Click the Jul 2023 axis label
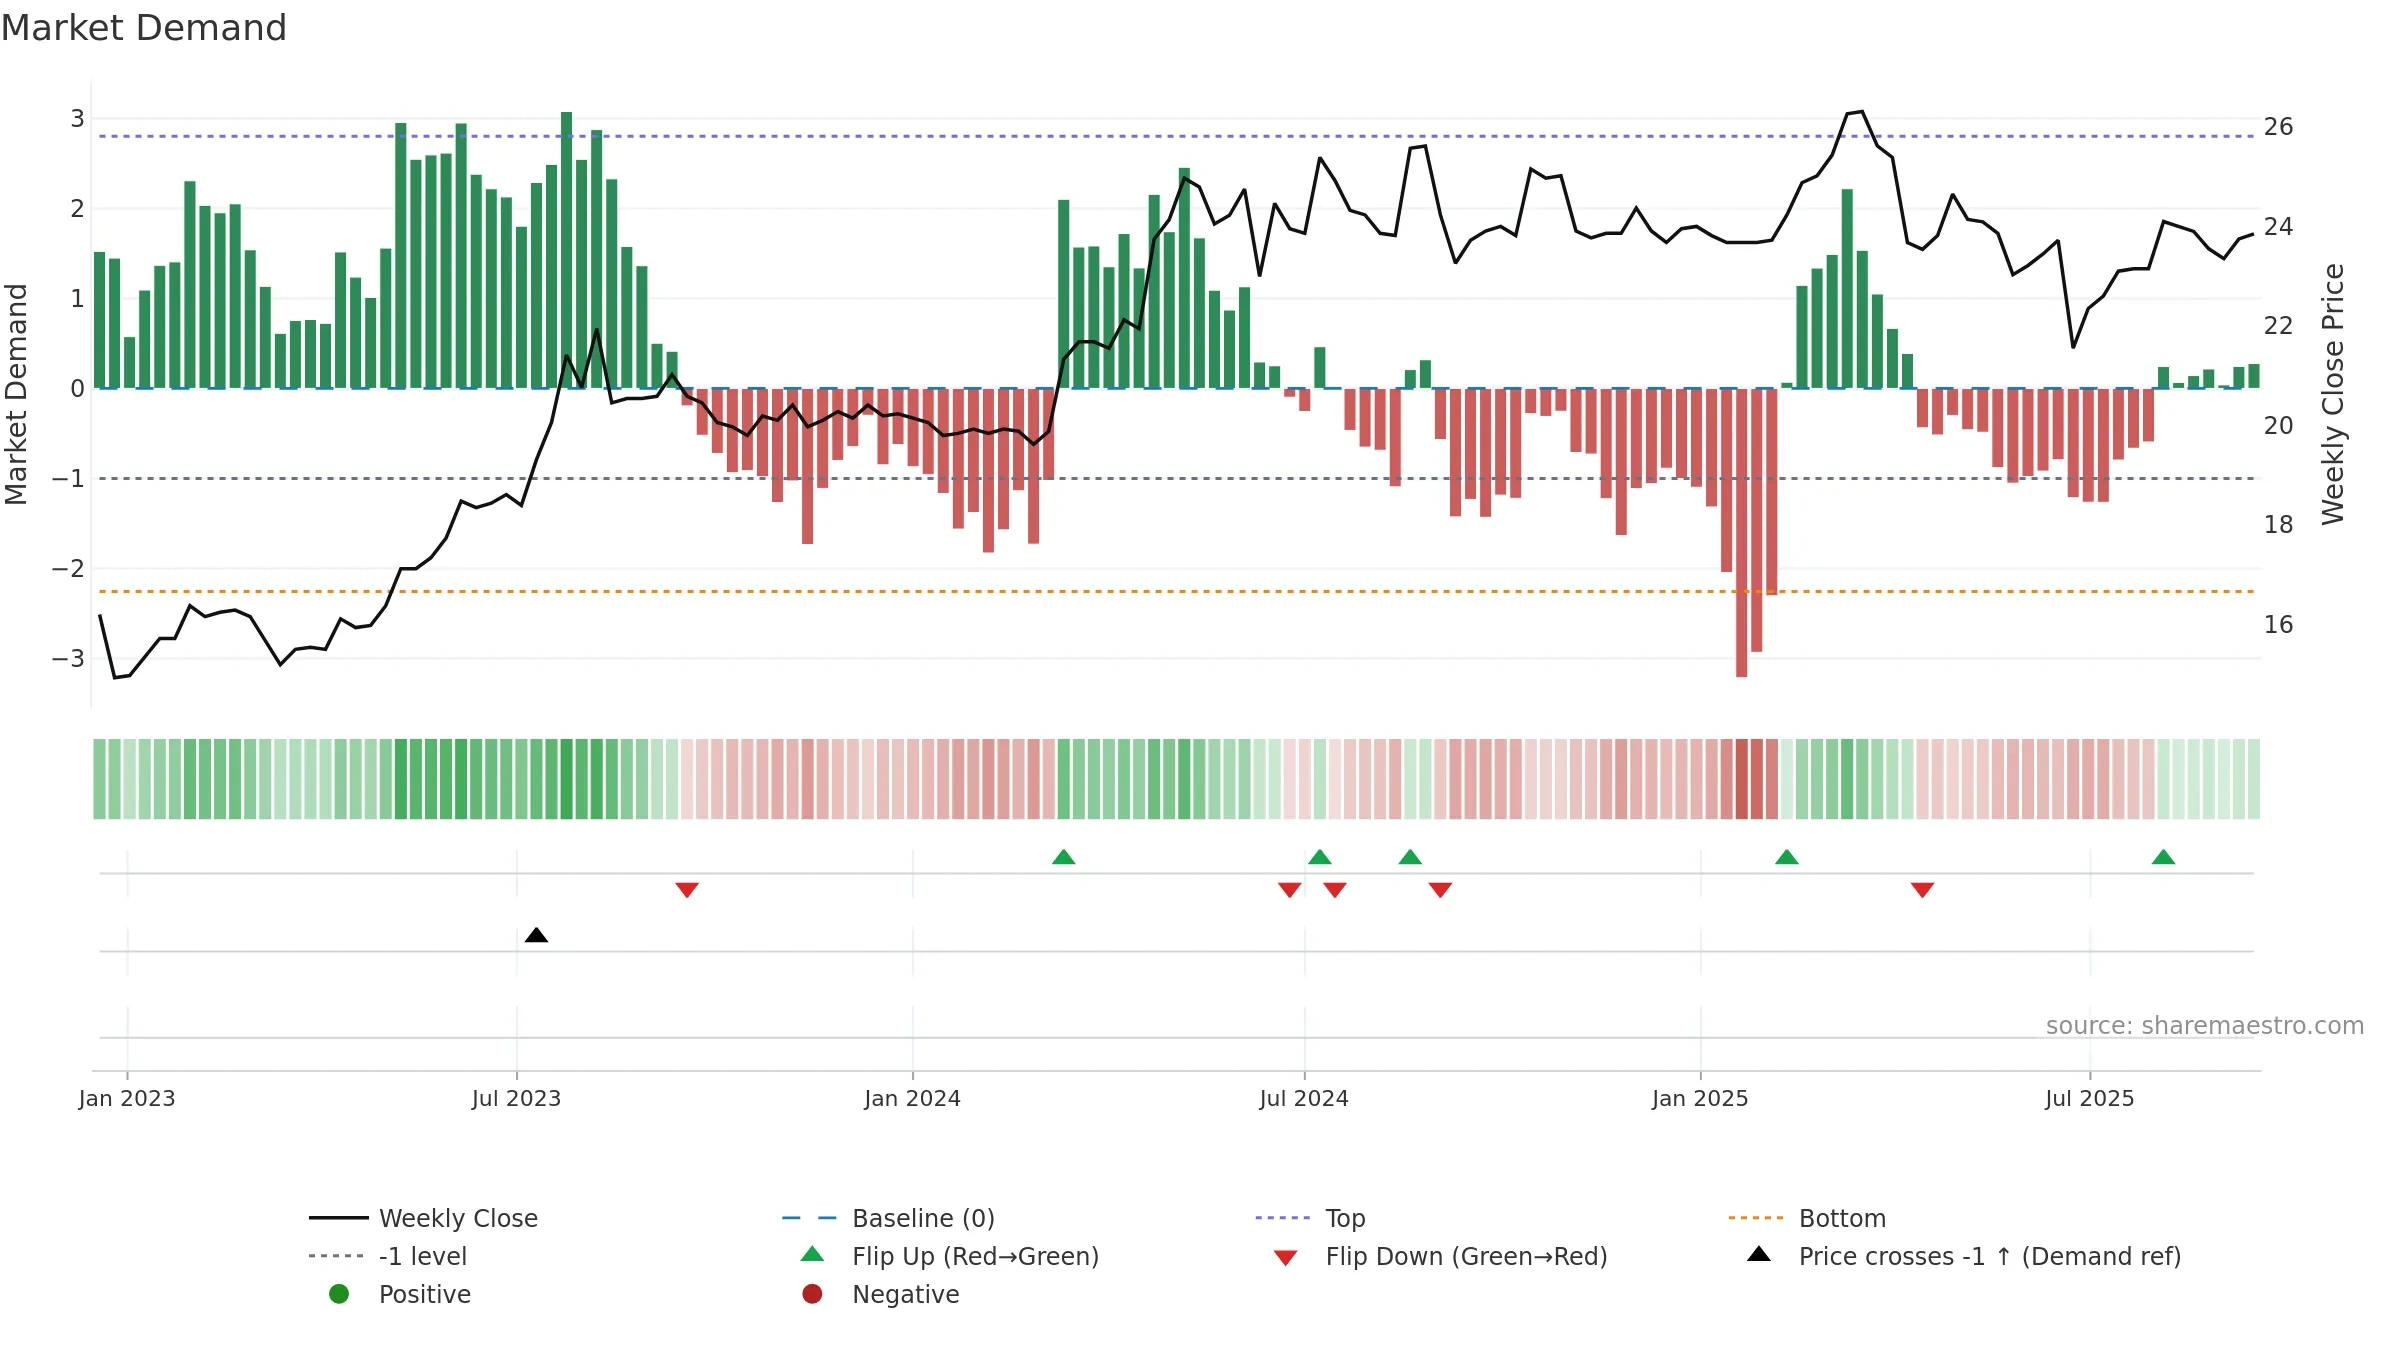Screen dimensions: 2400x1350 click(517, 1099)
